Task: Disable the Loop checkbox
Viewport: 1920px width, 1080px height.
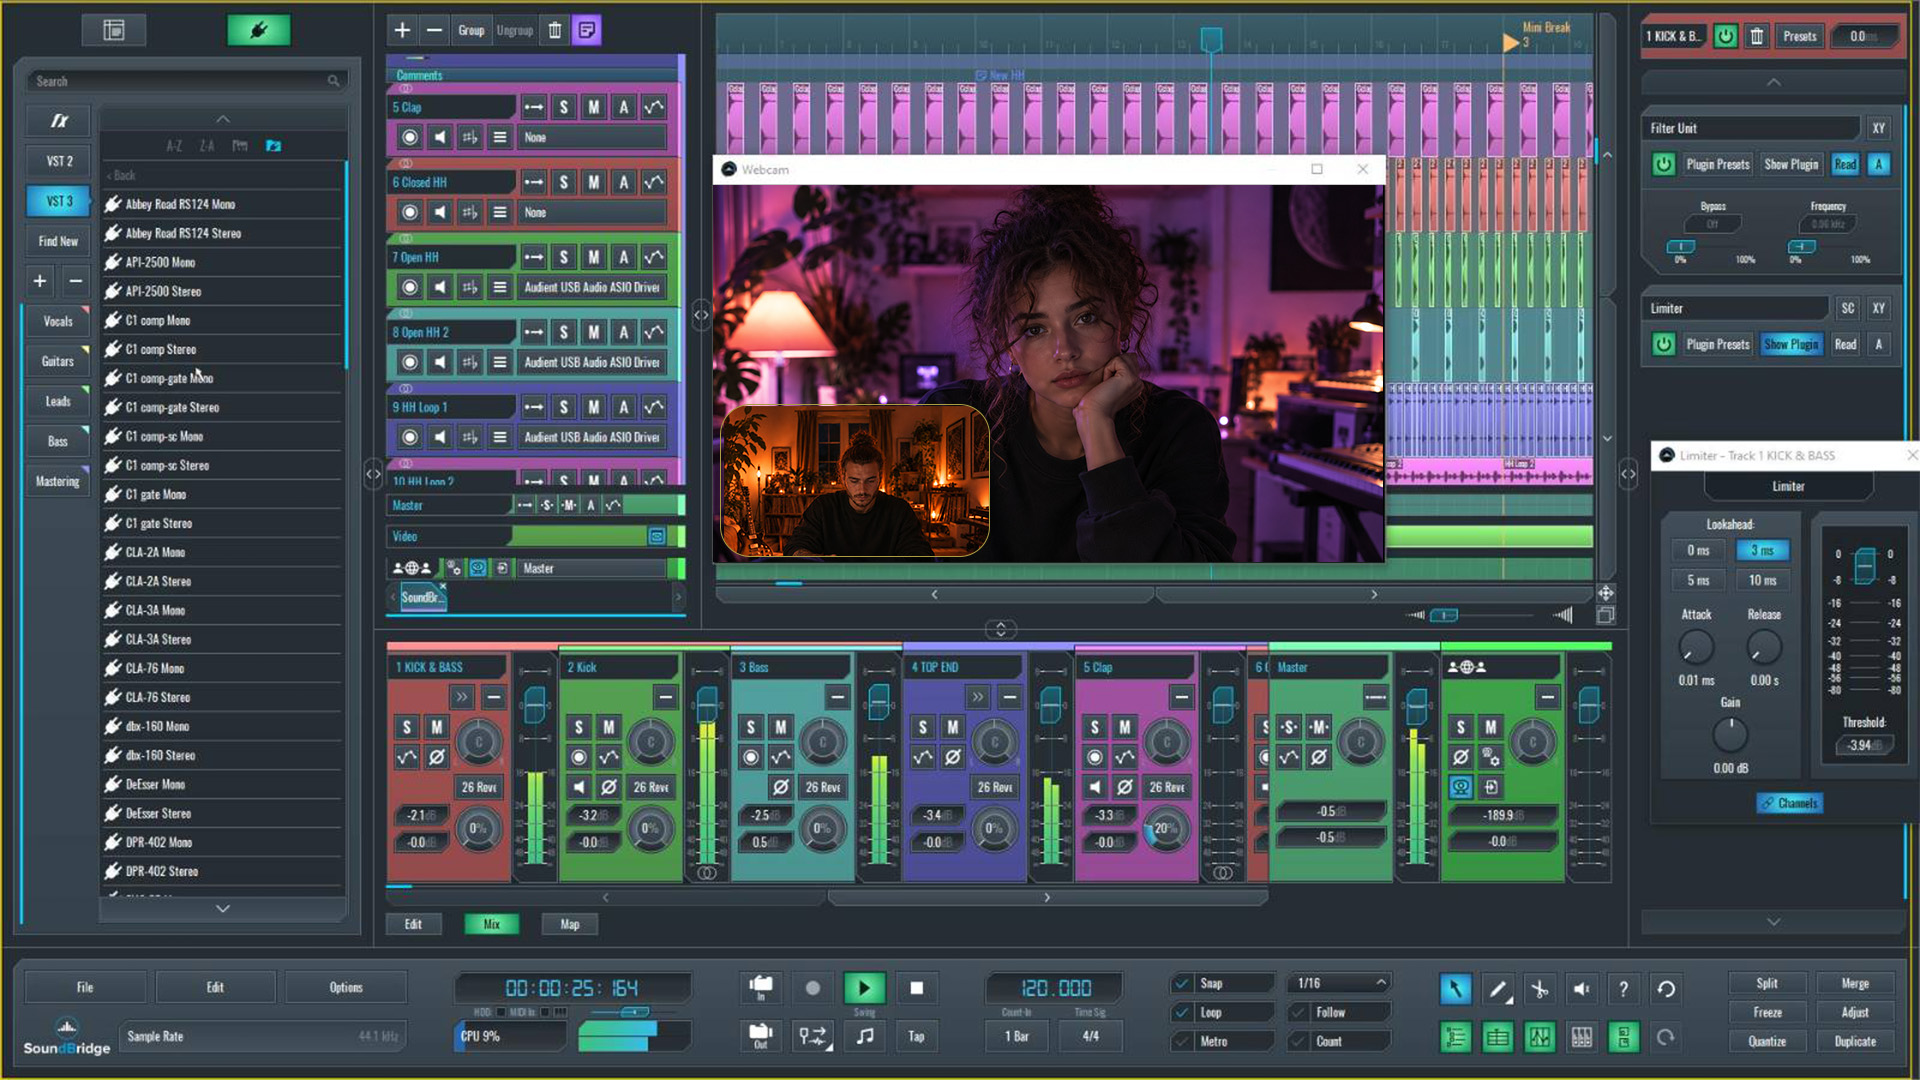Action: (x=1182, y=1013)
